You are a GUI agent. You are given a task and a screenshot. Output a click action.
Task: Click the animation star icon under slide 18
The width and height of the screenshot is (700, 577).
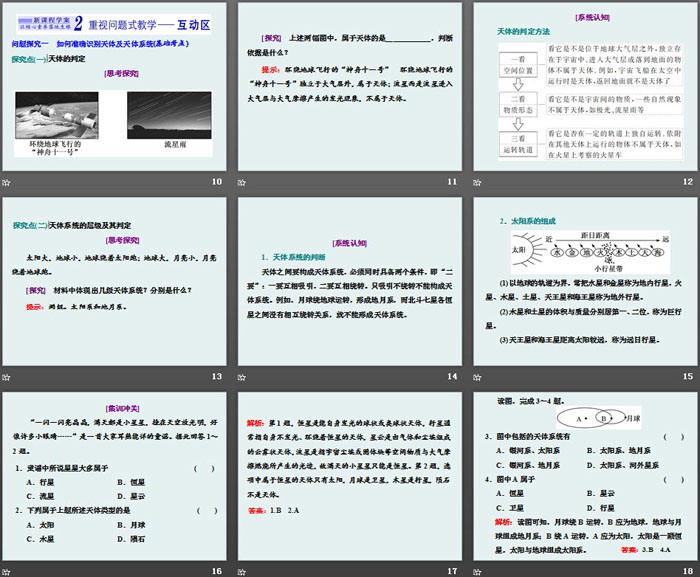(477, 571)
